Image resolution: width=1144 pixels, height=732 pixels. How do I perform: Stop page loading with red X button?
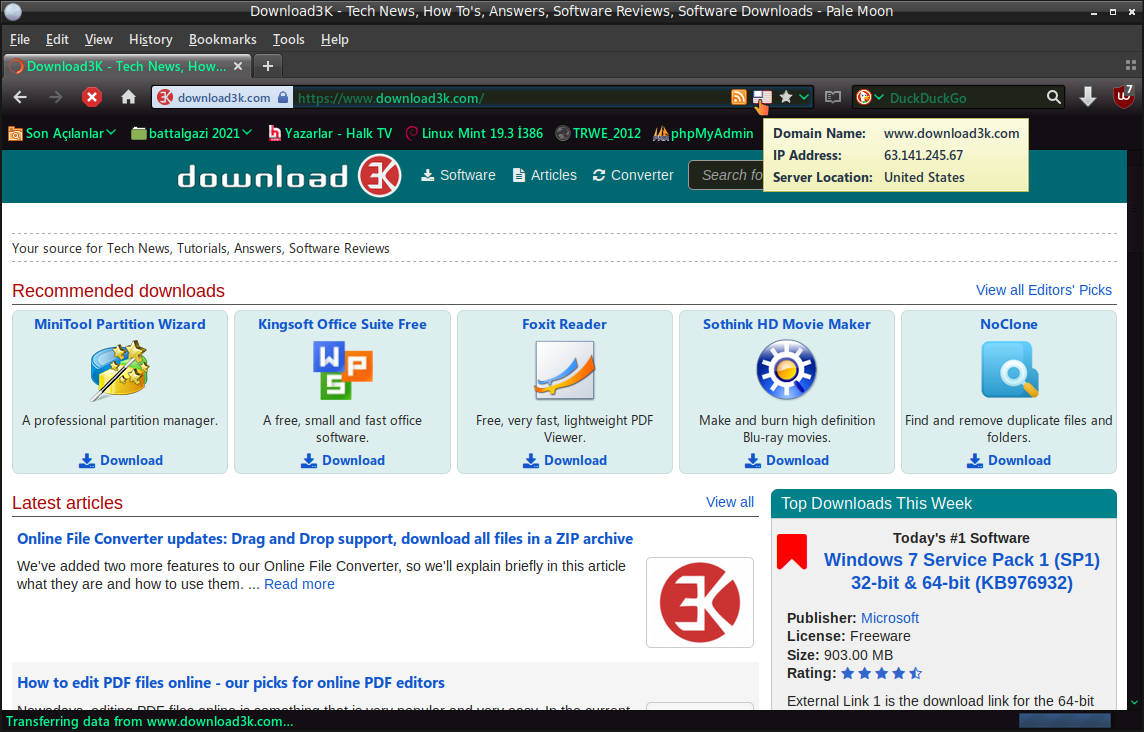pos(92,97)
